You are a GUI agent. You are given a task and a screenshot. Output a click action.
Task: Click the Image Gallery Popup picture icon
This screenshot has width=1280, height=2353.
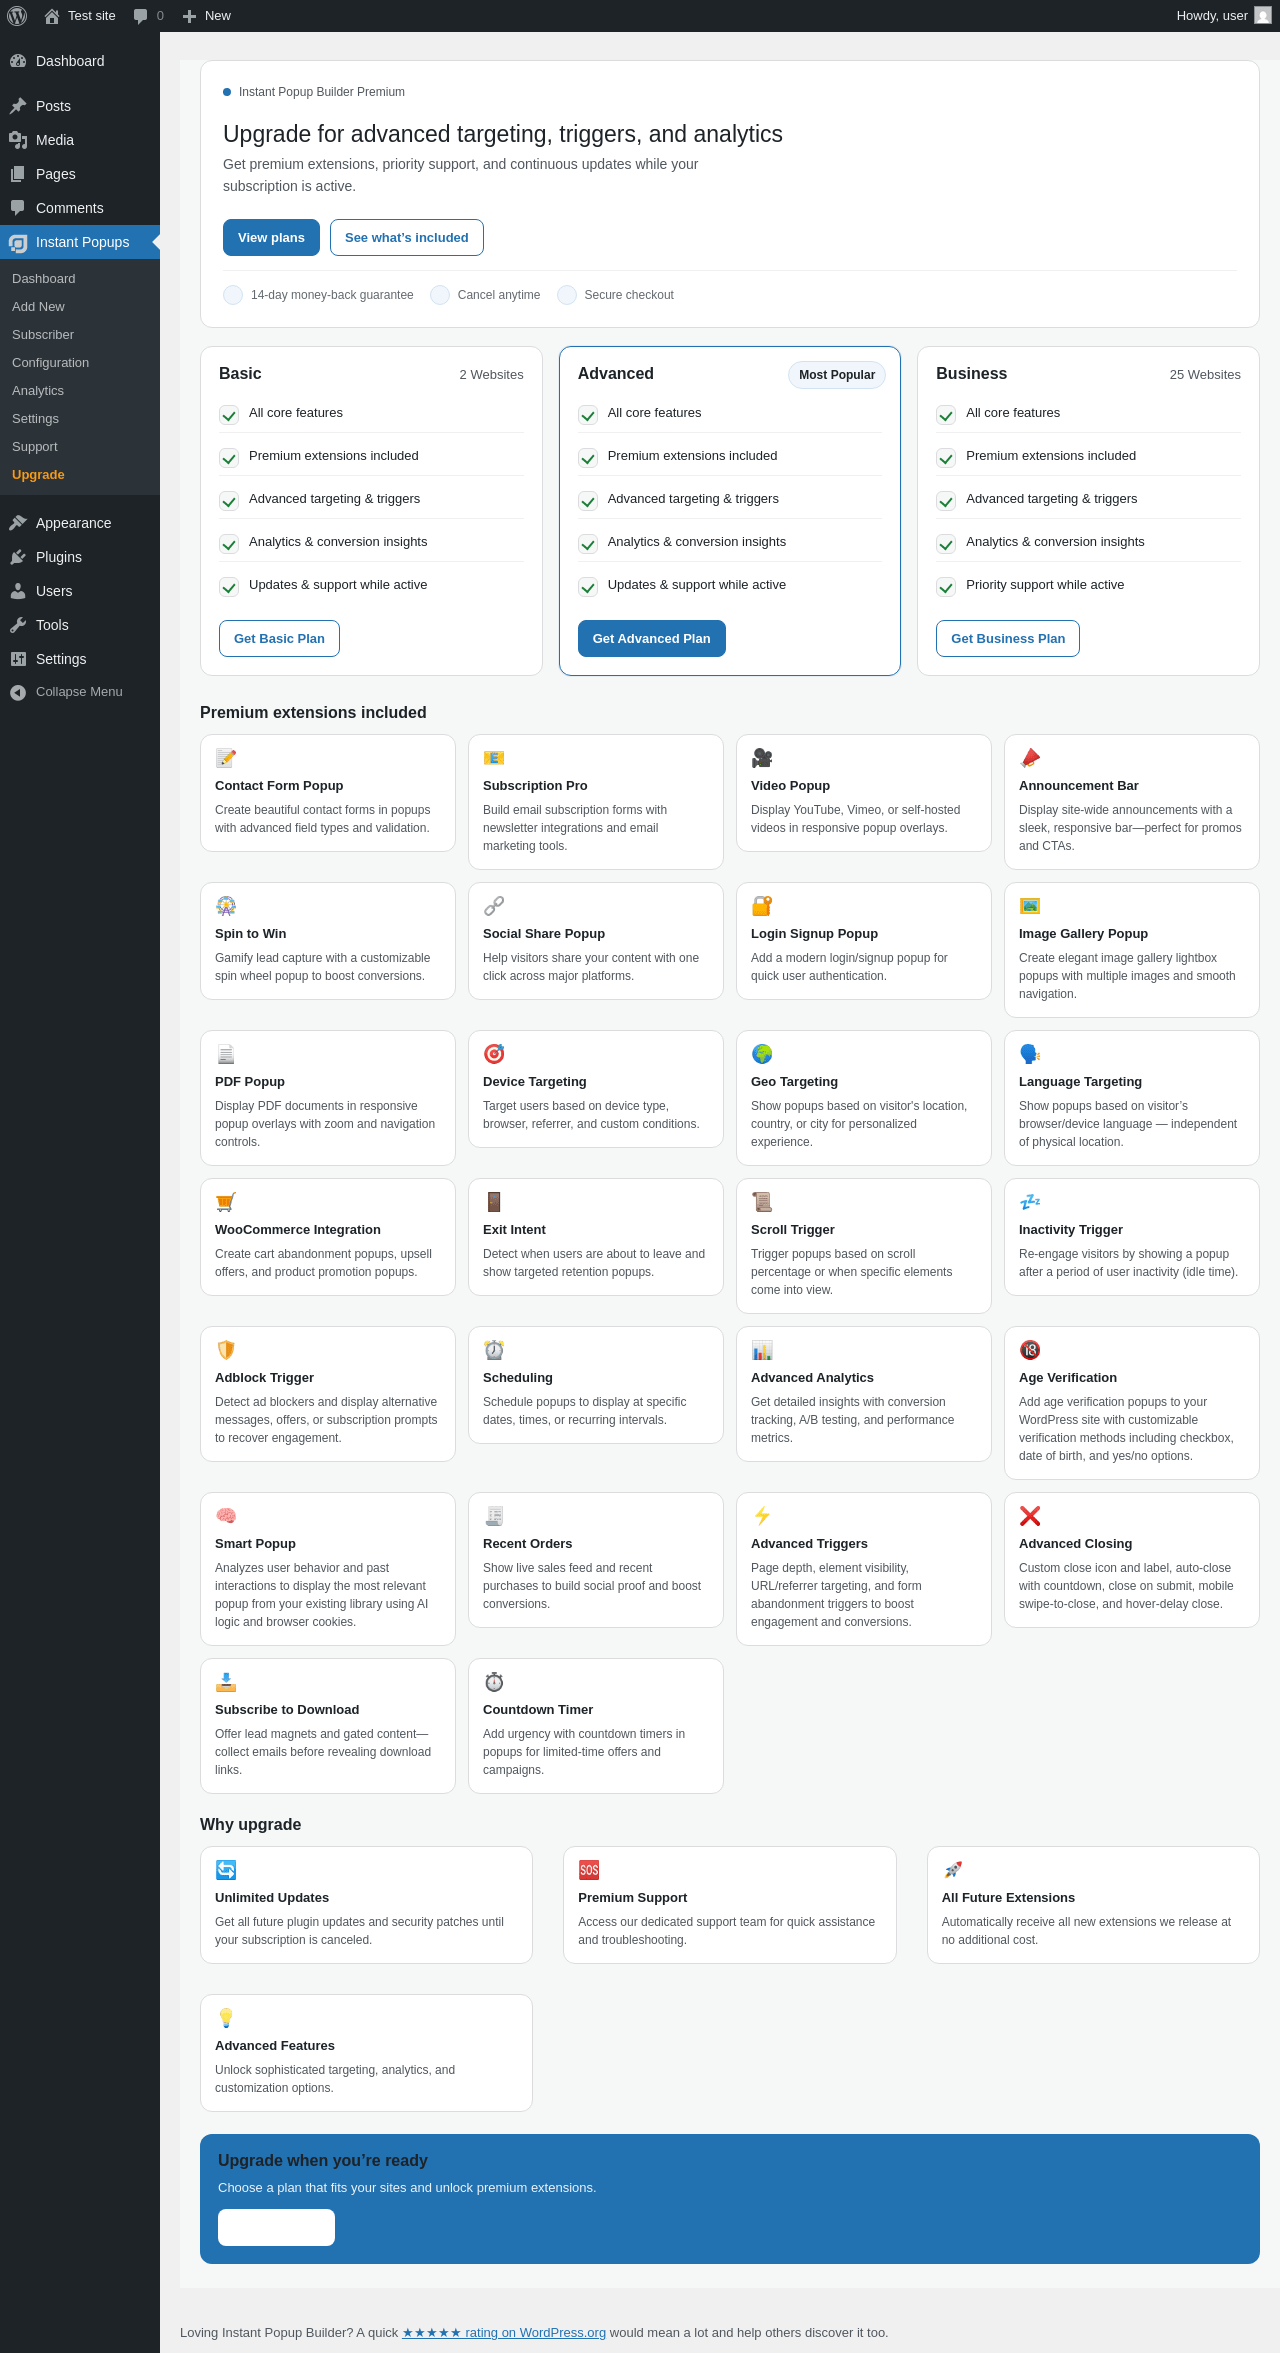(1030, 906)
